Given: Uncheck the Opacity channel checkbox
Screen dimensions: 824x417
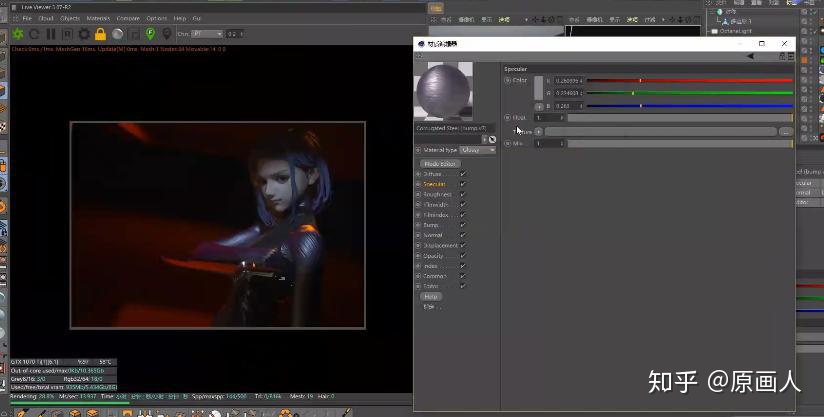Looking at the screenshot, I should [x=463, y=256].
